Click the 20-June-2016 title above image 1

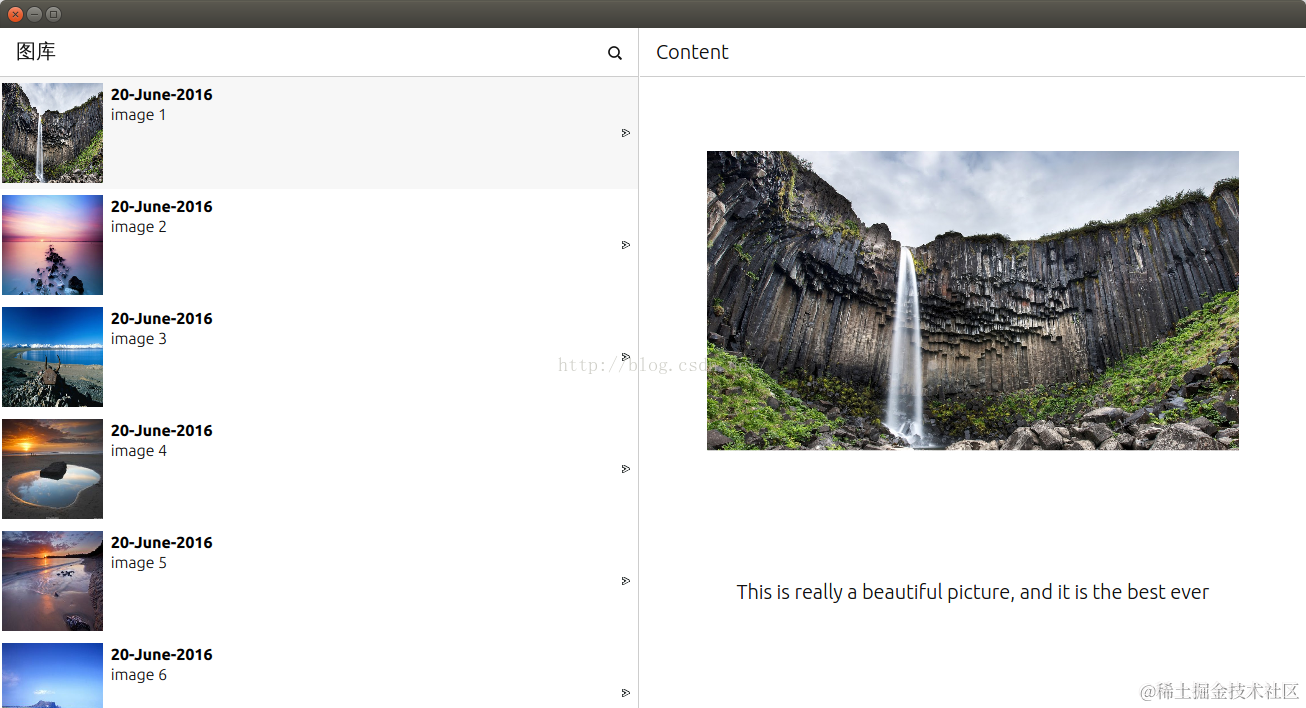162,95
